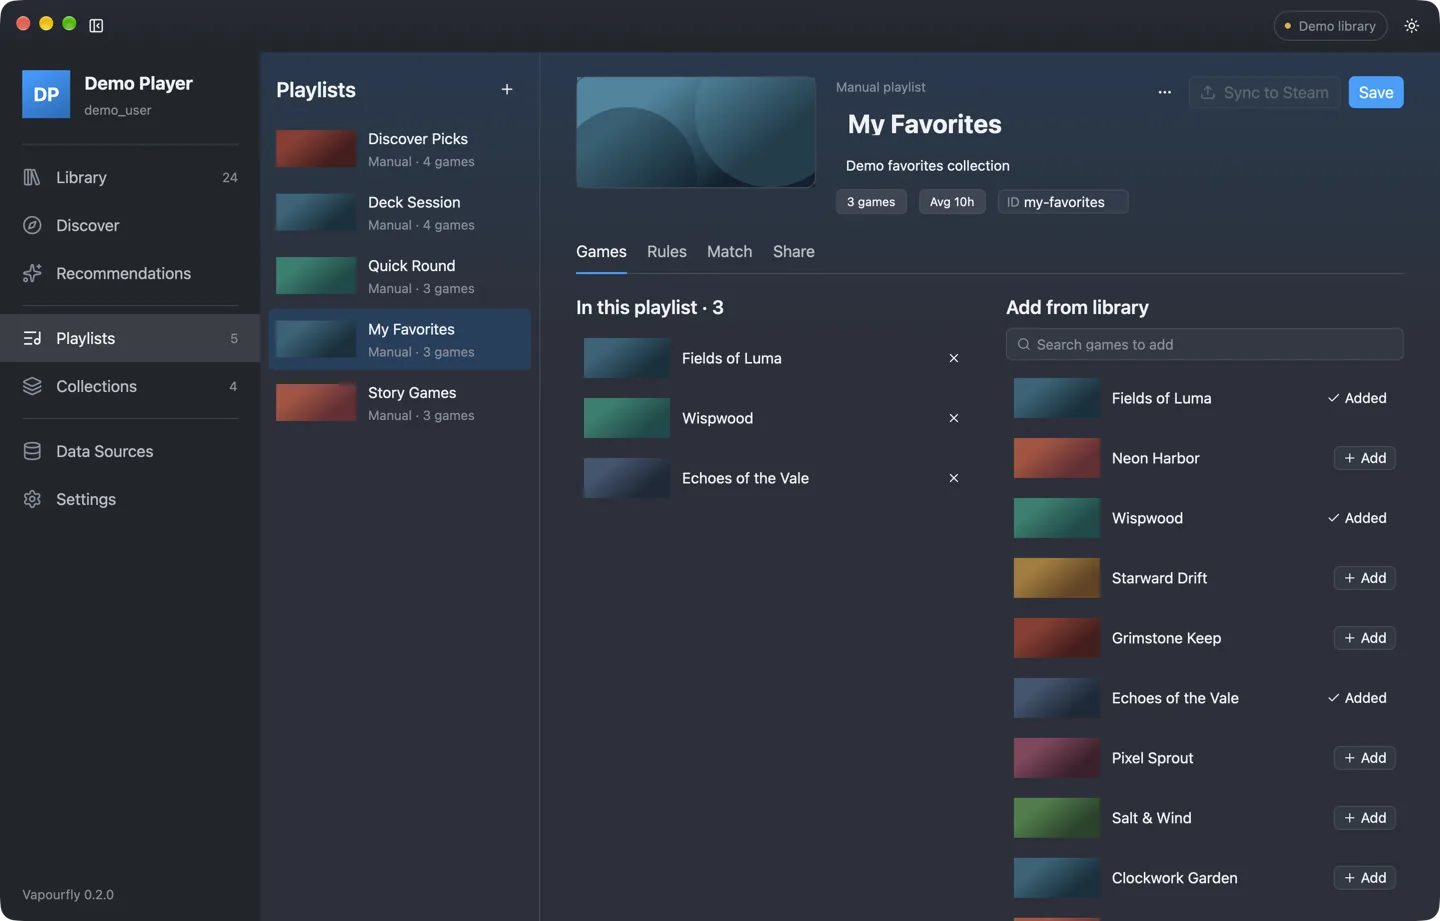
Task: Add Clockwork Garden to playlist
Action: click(x=1365, y=878)
